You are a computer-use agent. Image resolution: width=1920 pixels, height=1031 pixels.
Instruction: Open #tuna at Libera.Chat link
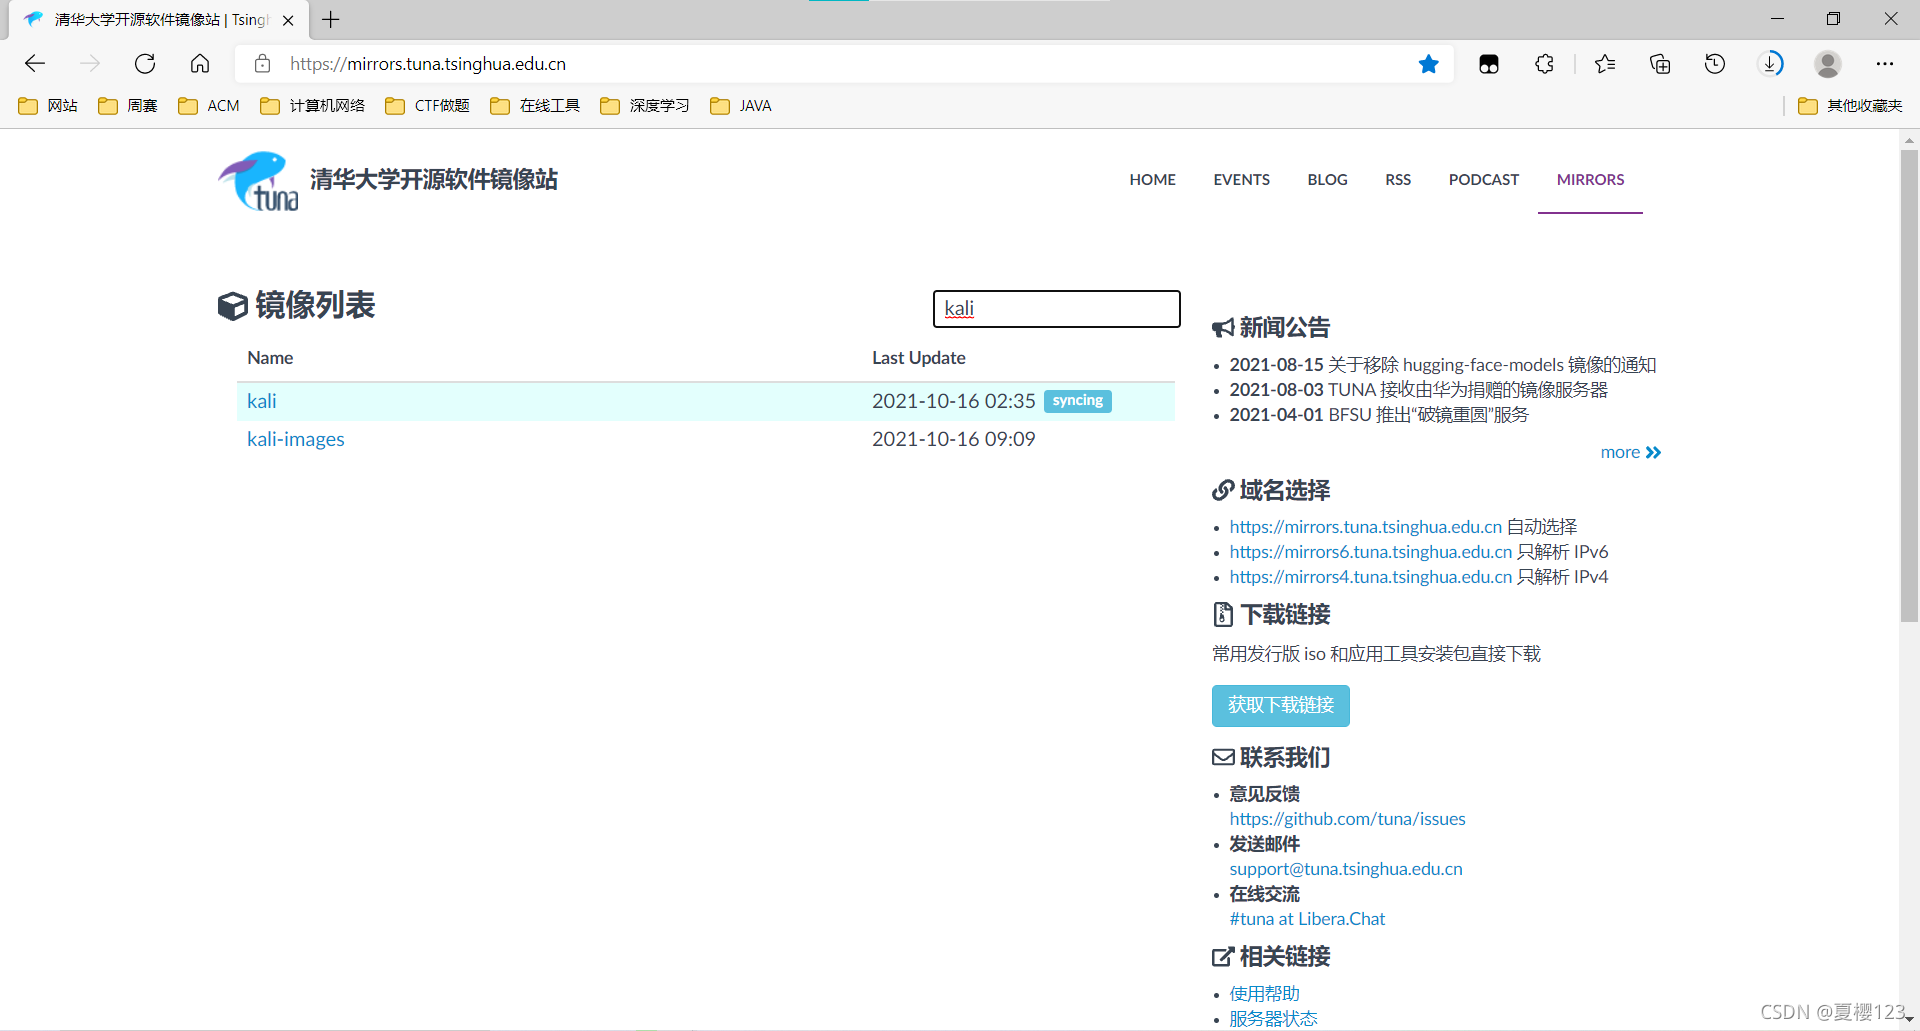(x=1307, y=919)
